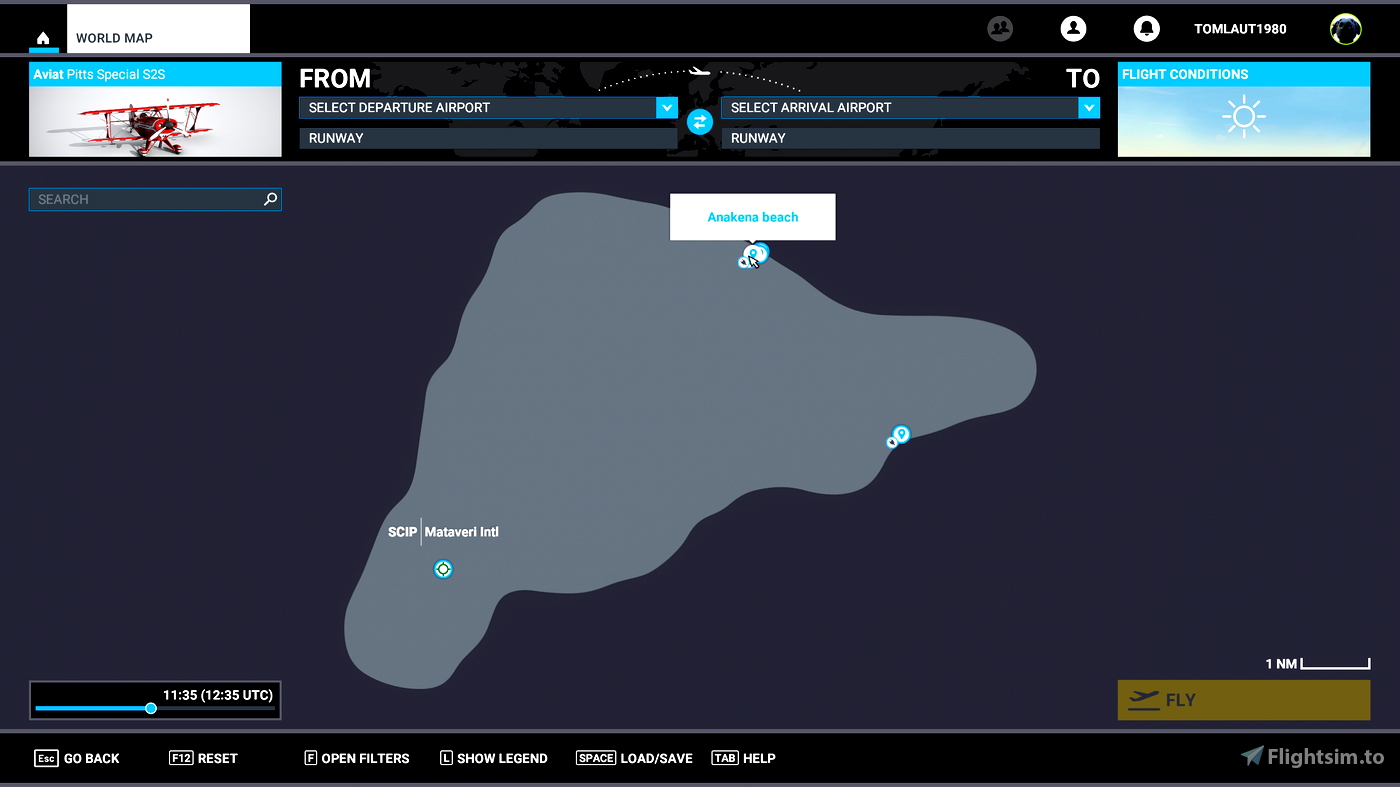1400x787 pixels.
Task: Click the Anakena beach tooltip label
Action: 753,217
